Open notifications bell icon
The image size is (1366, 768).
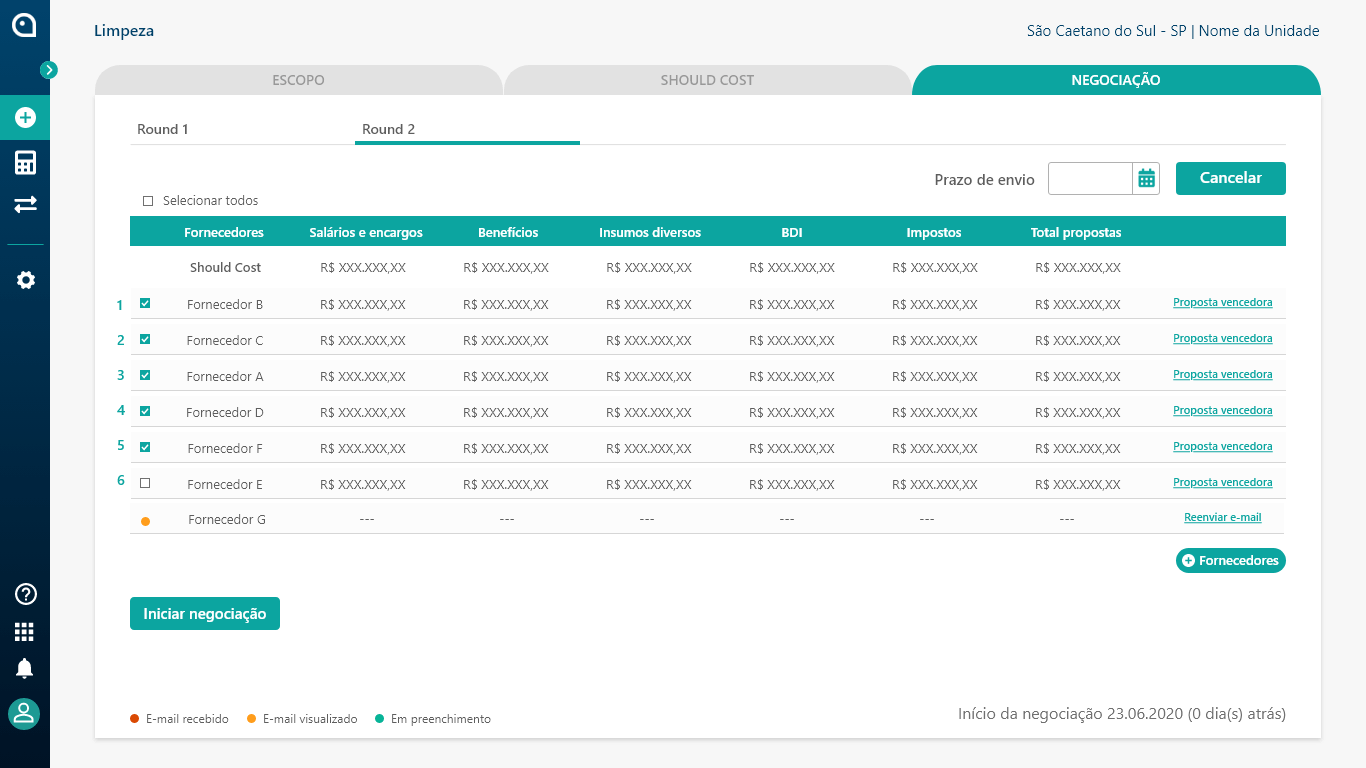(x=25, y=669)
